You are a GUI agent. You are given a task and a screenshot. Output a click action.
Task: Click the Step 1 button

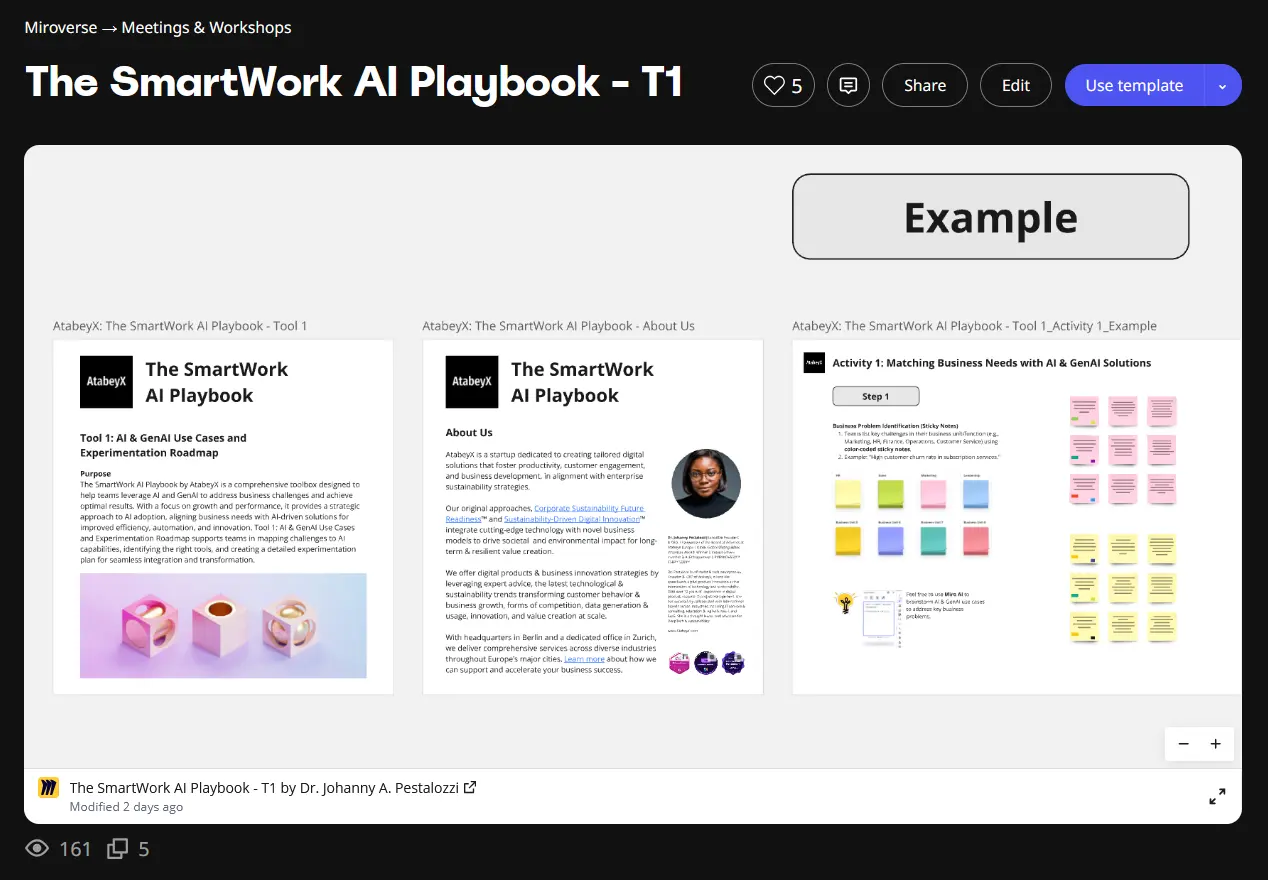point(876,396)
